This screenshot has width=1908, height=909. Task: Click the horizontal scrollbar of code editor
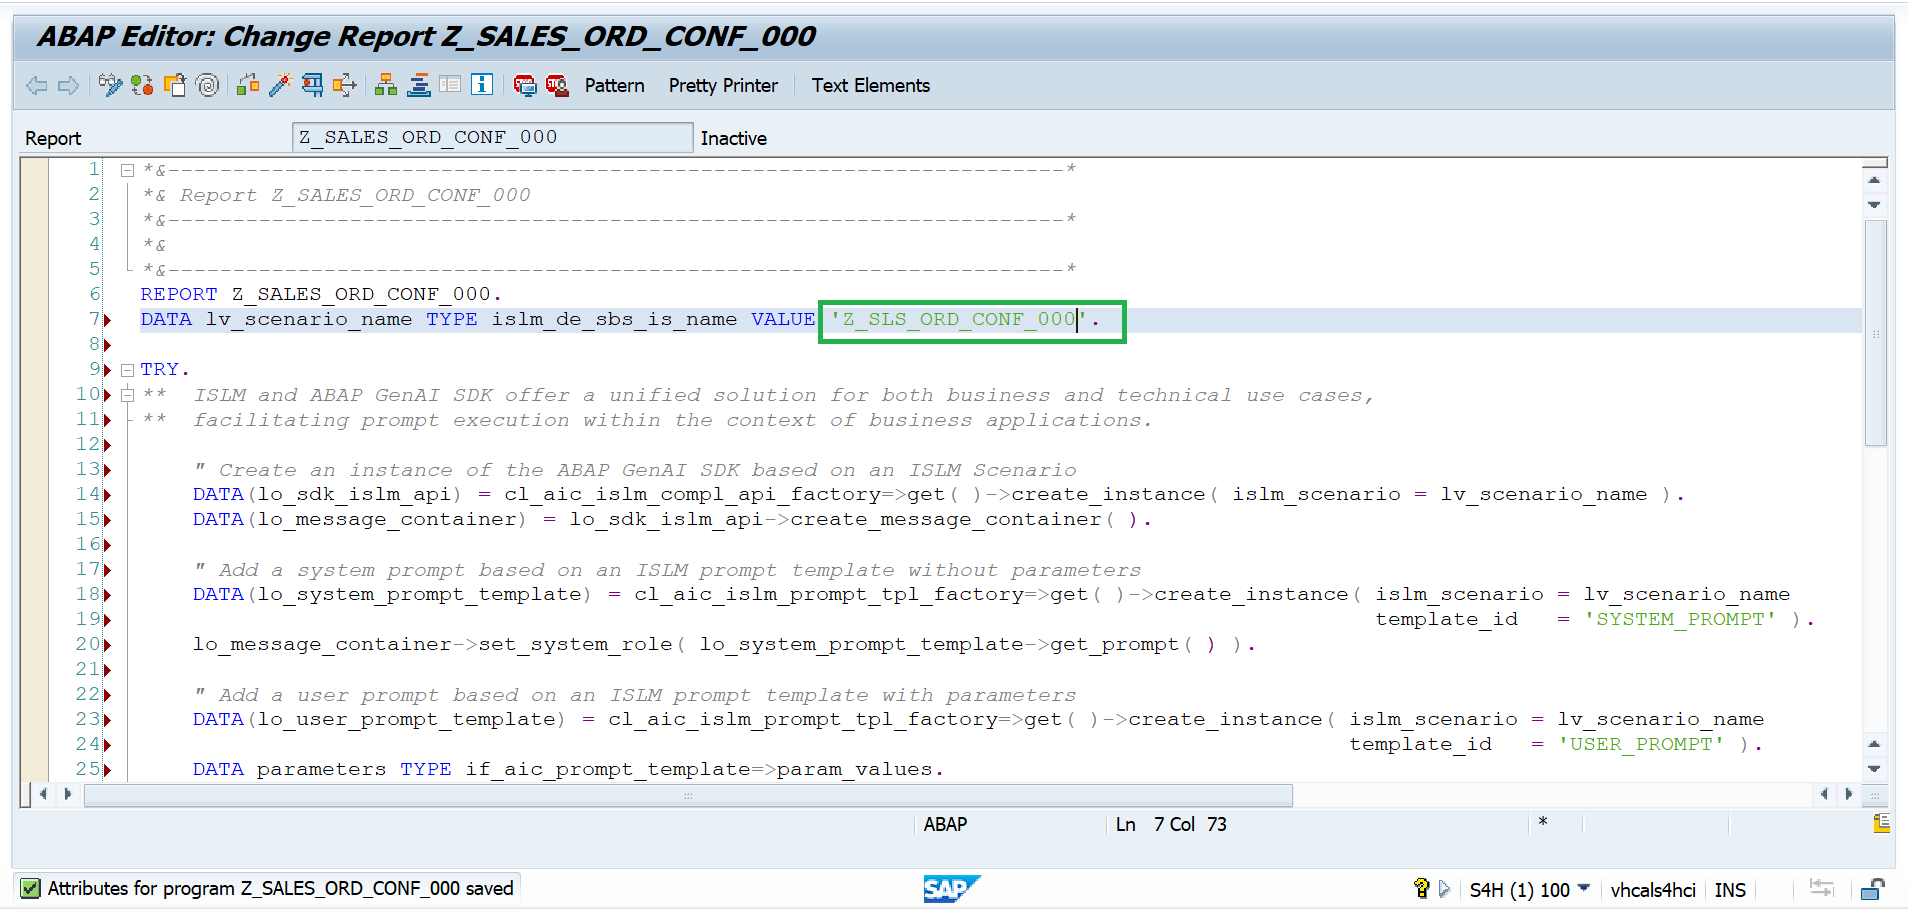[x=688, y=795]
